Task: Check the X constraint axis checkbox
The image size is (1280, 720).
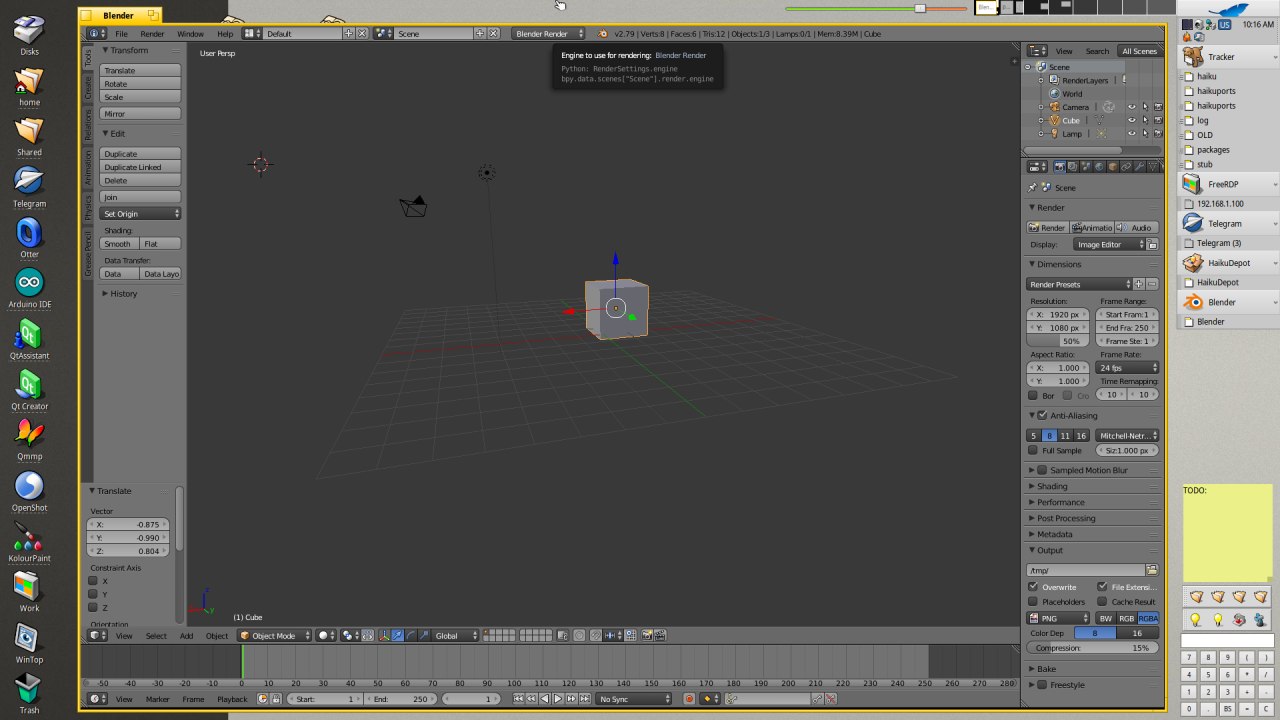Action: (93, 581)
